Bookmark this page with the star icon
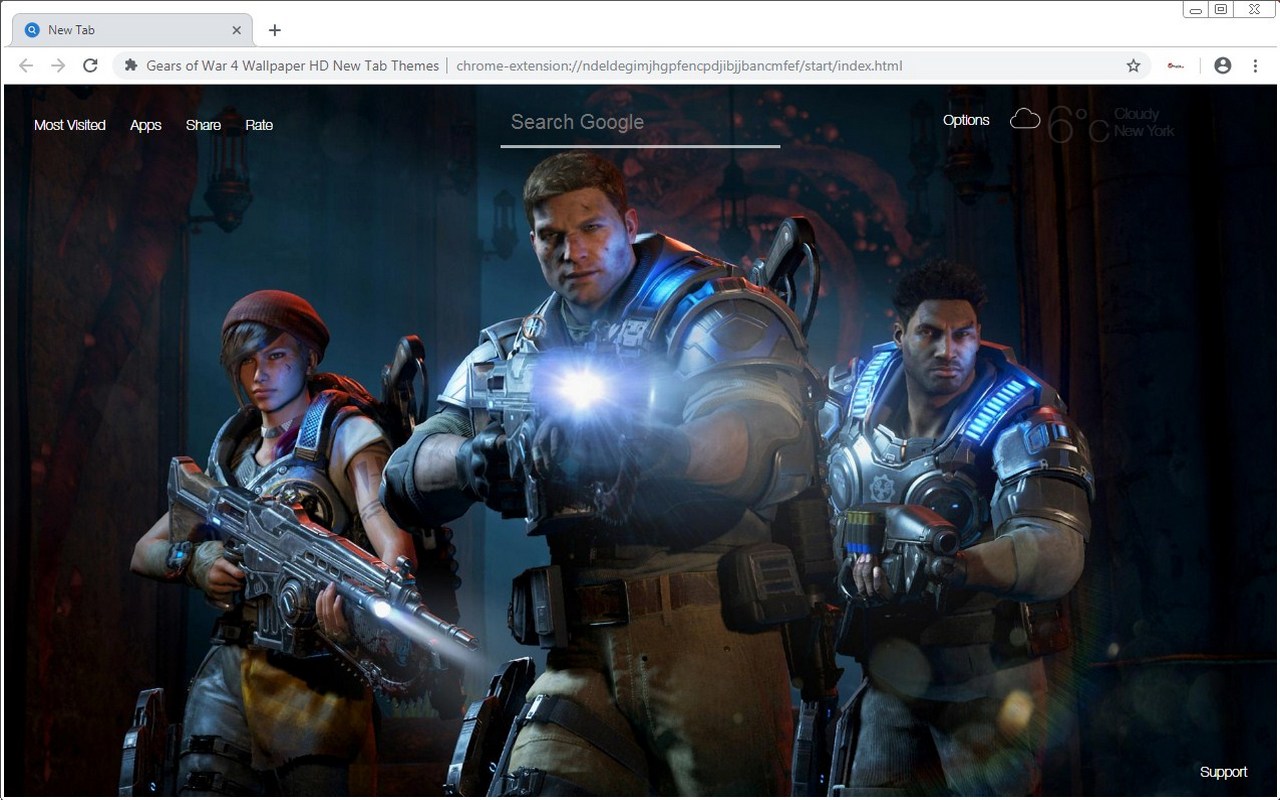The image size is (1280, 800). 1133,65
